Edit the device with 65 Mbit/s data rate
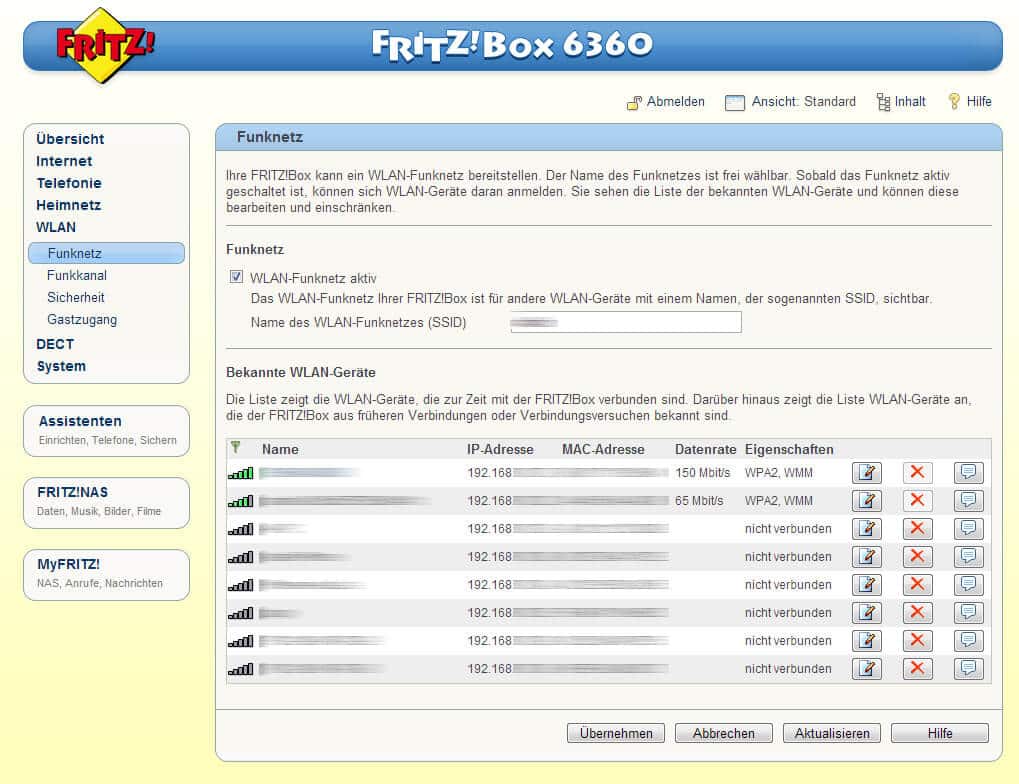The width and height of the screenshot is (1019, 784). point(866,501)
